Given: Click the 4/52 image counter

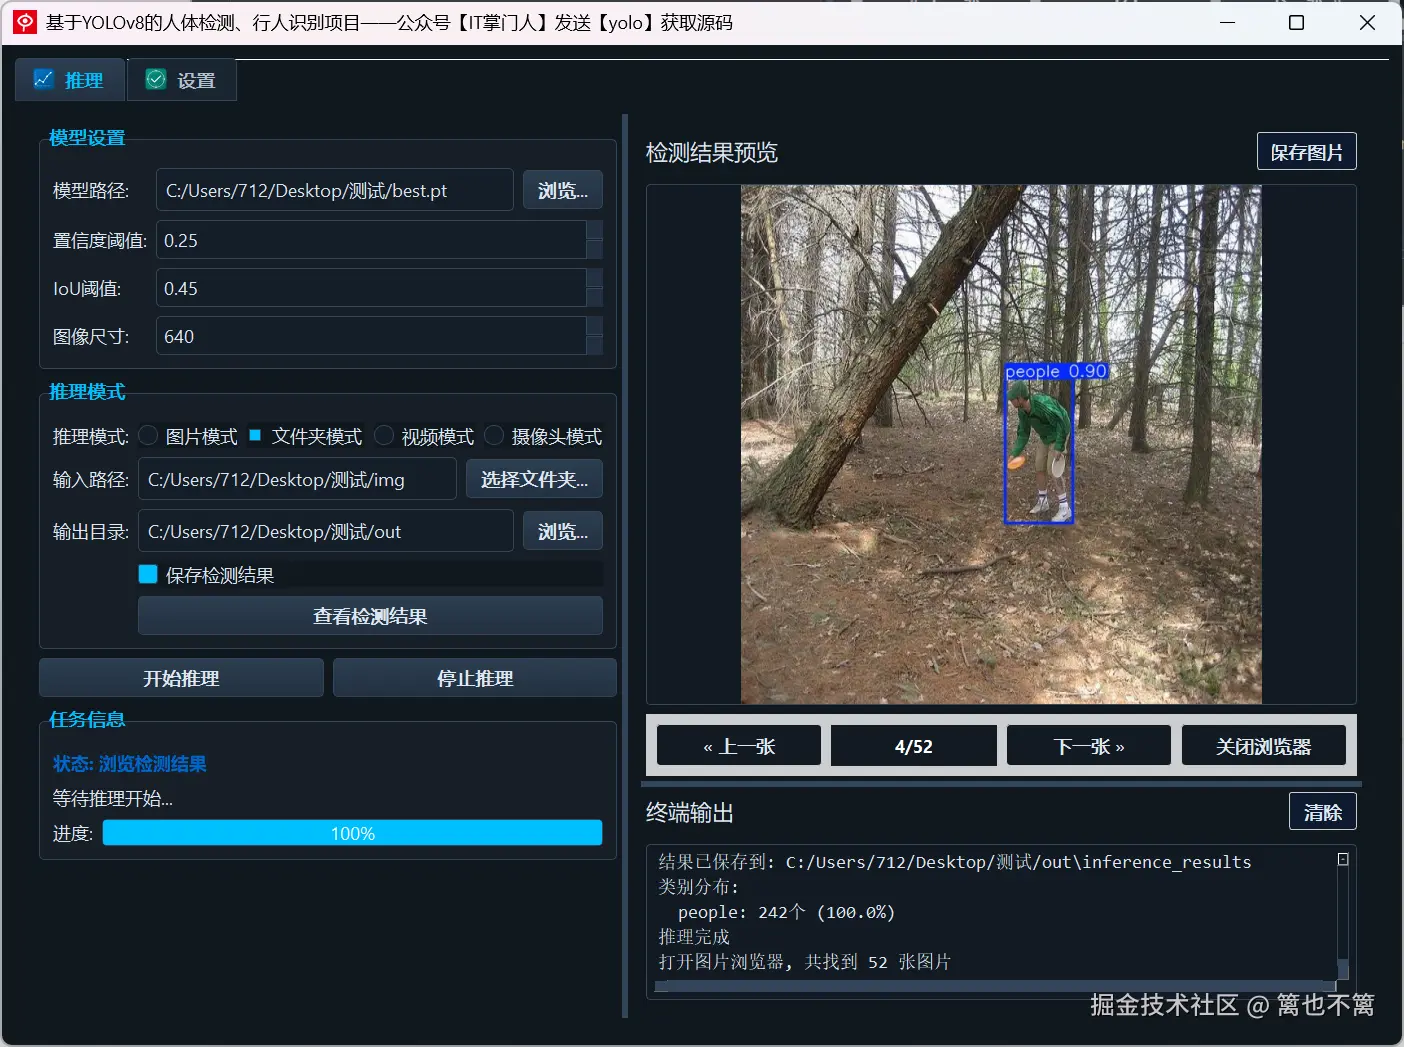Looking at the screenshot, I should tap(914, 746).
